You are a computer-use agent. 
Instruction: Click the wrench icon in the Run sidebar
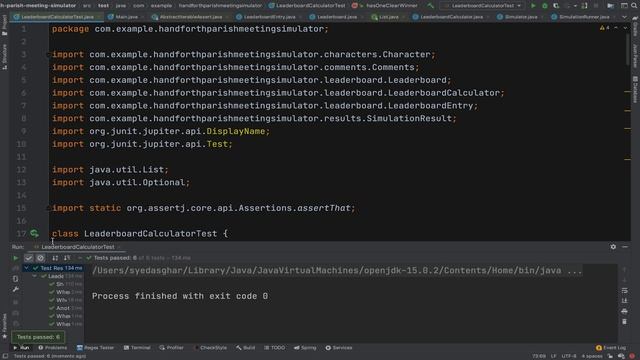click(16, 289)
